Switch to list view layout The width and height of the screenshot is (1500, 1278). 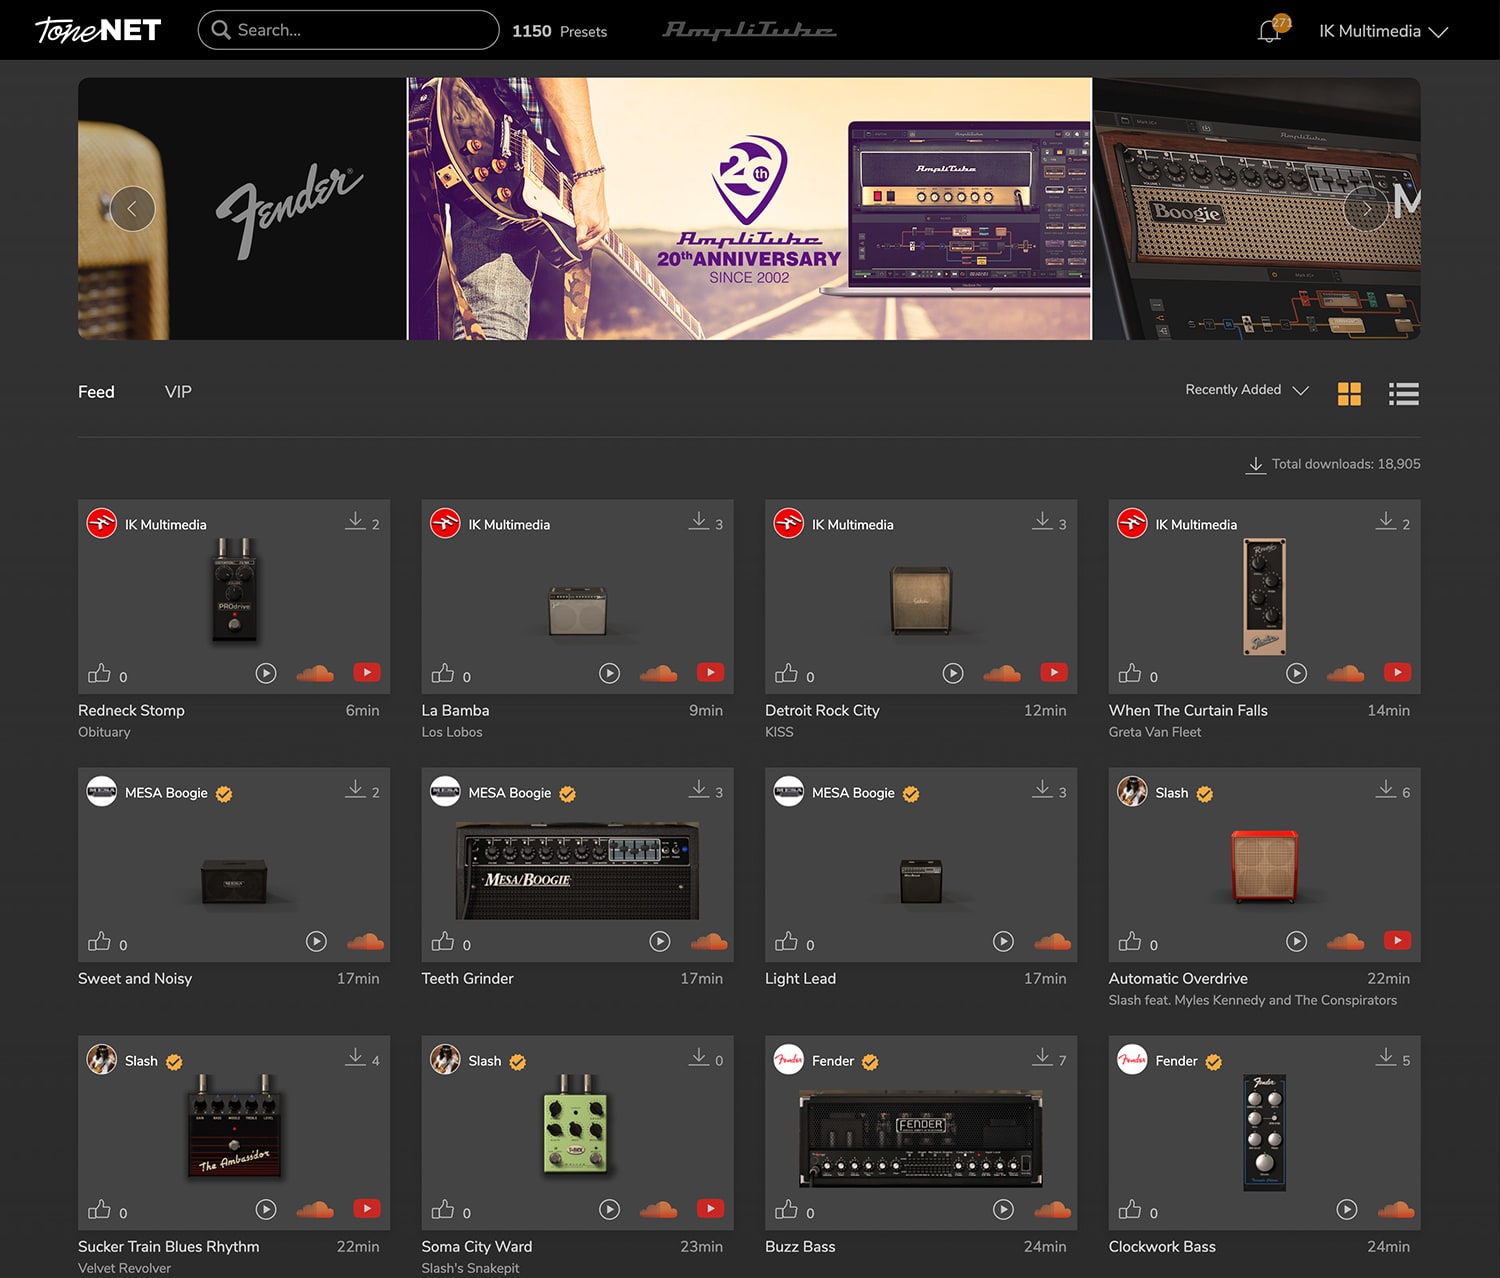[x=1403, y=394]
